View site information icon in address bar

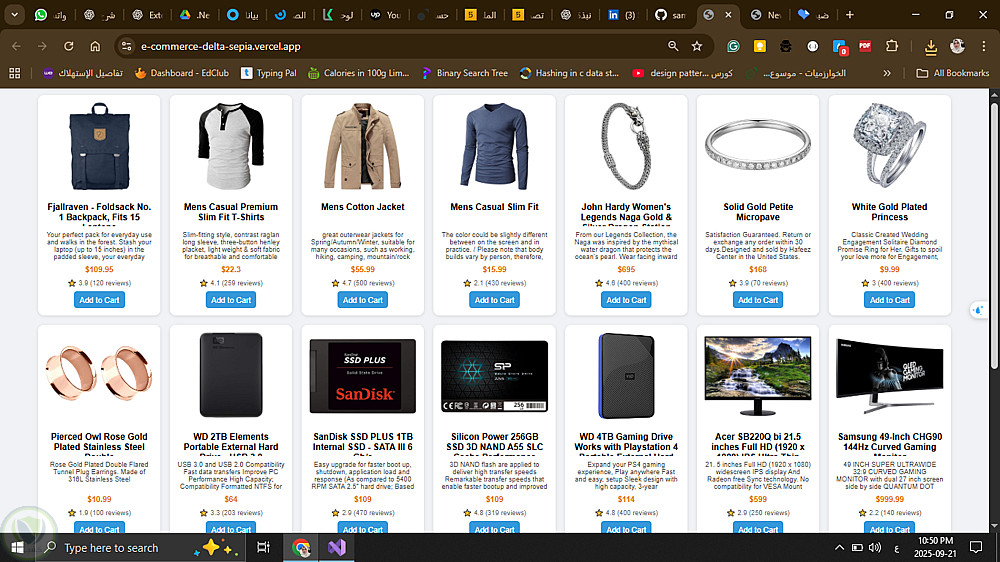pyautogui.click(x=127, y=46)
